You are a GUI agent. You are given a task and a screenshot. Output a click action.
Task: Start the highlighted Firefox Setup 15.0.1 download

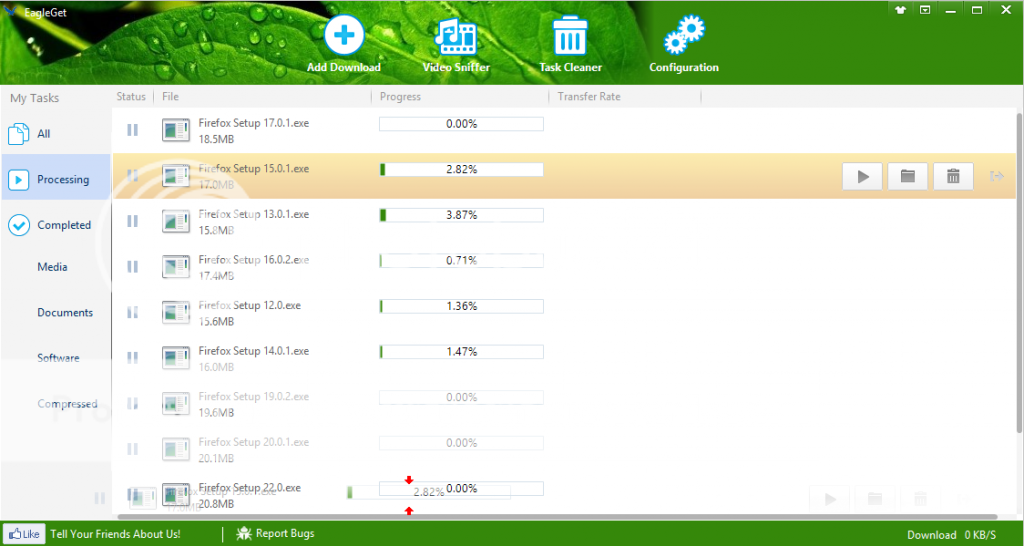pos(862,176)
